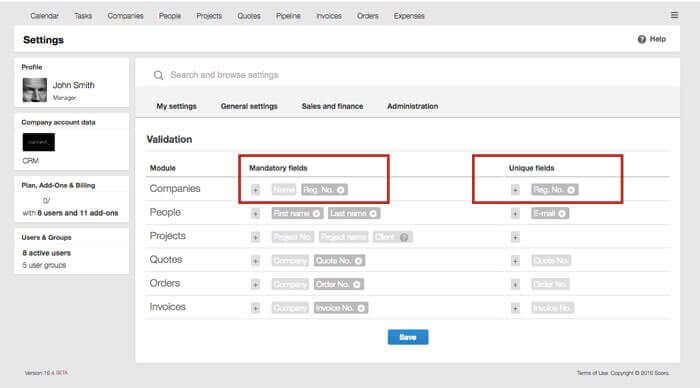Open Projects in top navigation
Viewport: 700px width, 388px height.
(209, 16)
